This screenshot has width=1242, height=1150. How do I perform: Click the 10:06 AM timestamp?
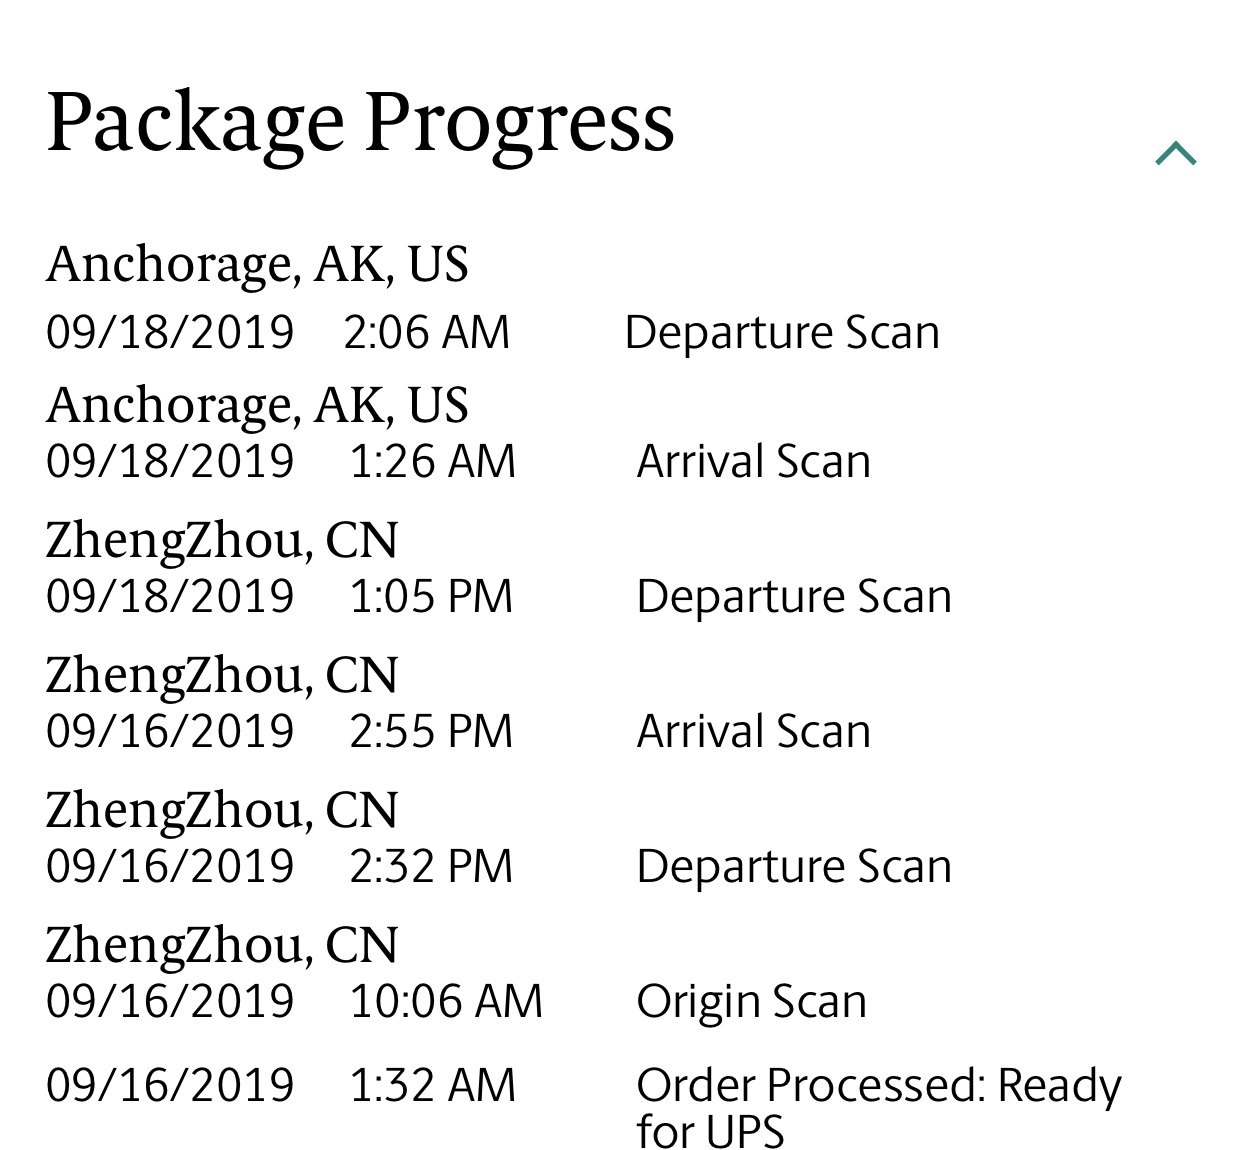[446, 1001]
